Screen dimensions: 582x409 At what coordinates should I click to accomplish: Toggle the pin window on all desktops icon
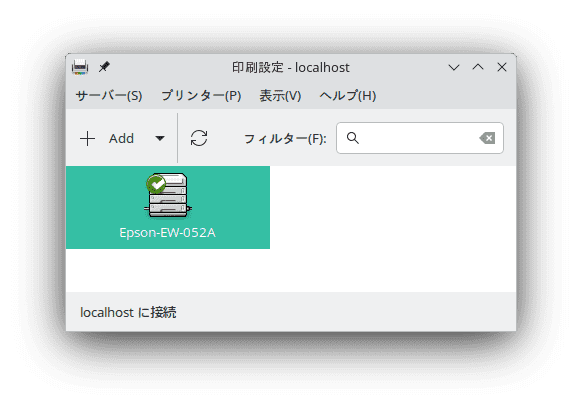pos(104,67)
